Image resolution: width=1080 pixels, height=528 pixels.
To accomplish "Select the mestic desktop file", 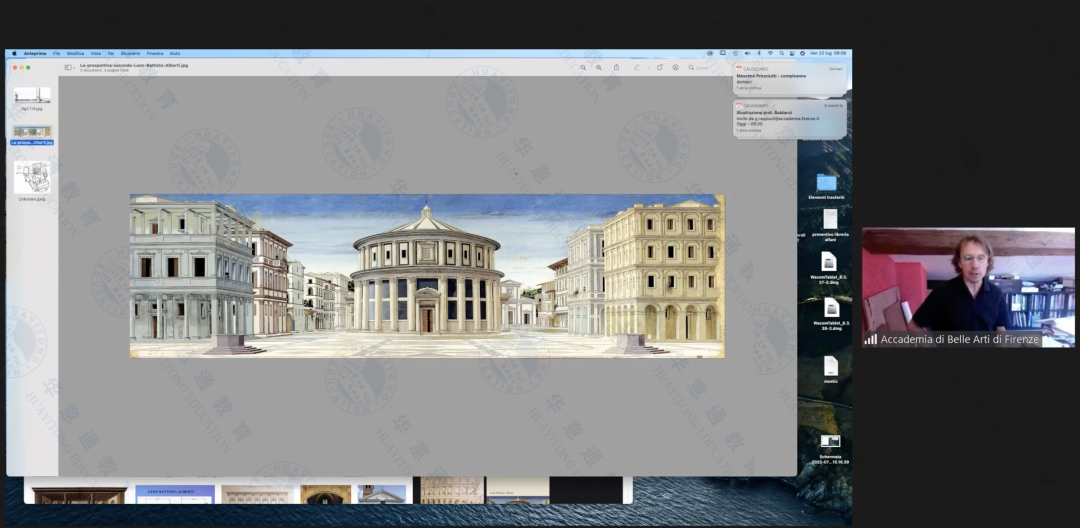I will [831, 366].
